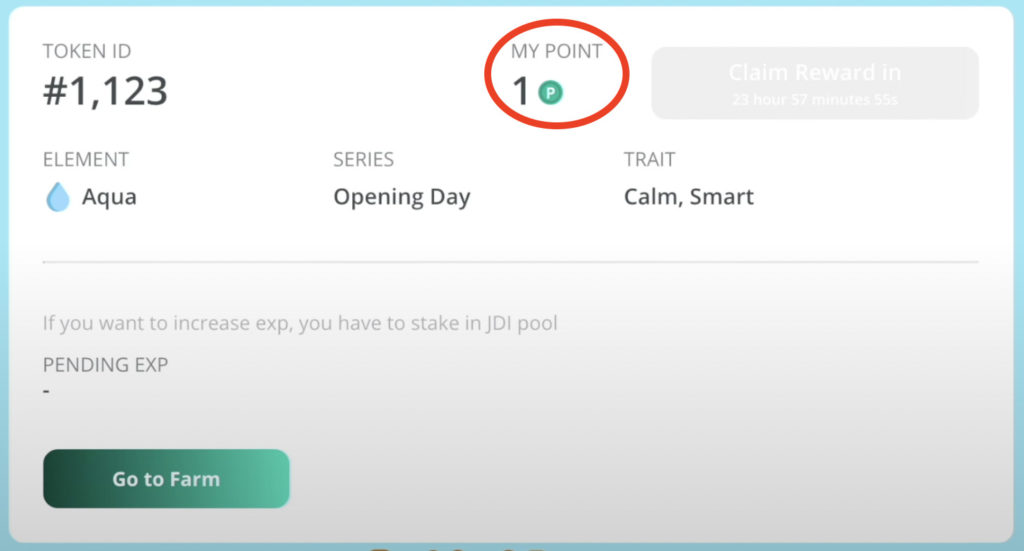This screenshot has width=1024, height=551.
Task: Click the point value number 1
Action: point(520,91)
